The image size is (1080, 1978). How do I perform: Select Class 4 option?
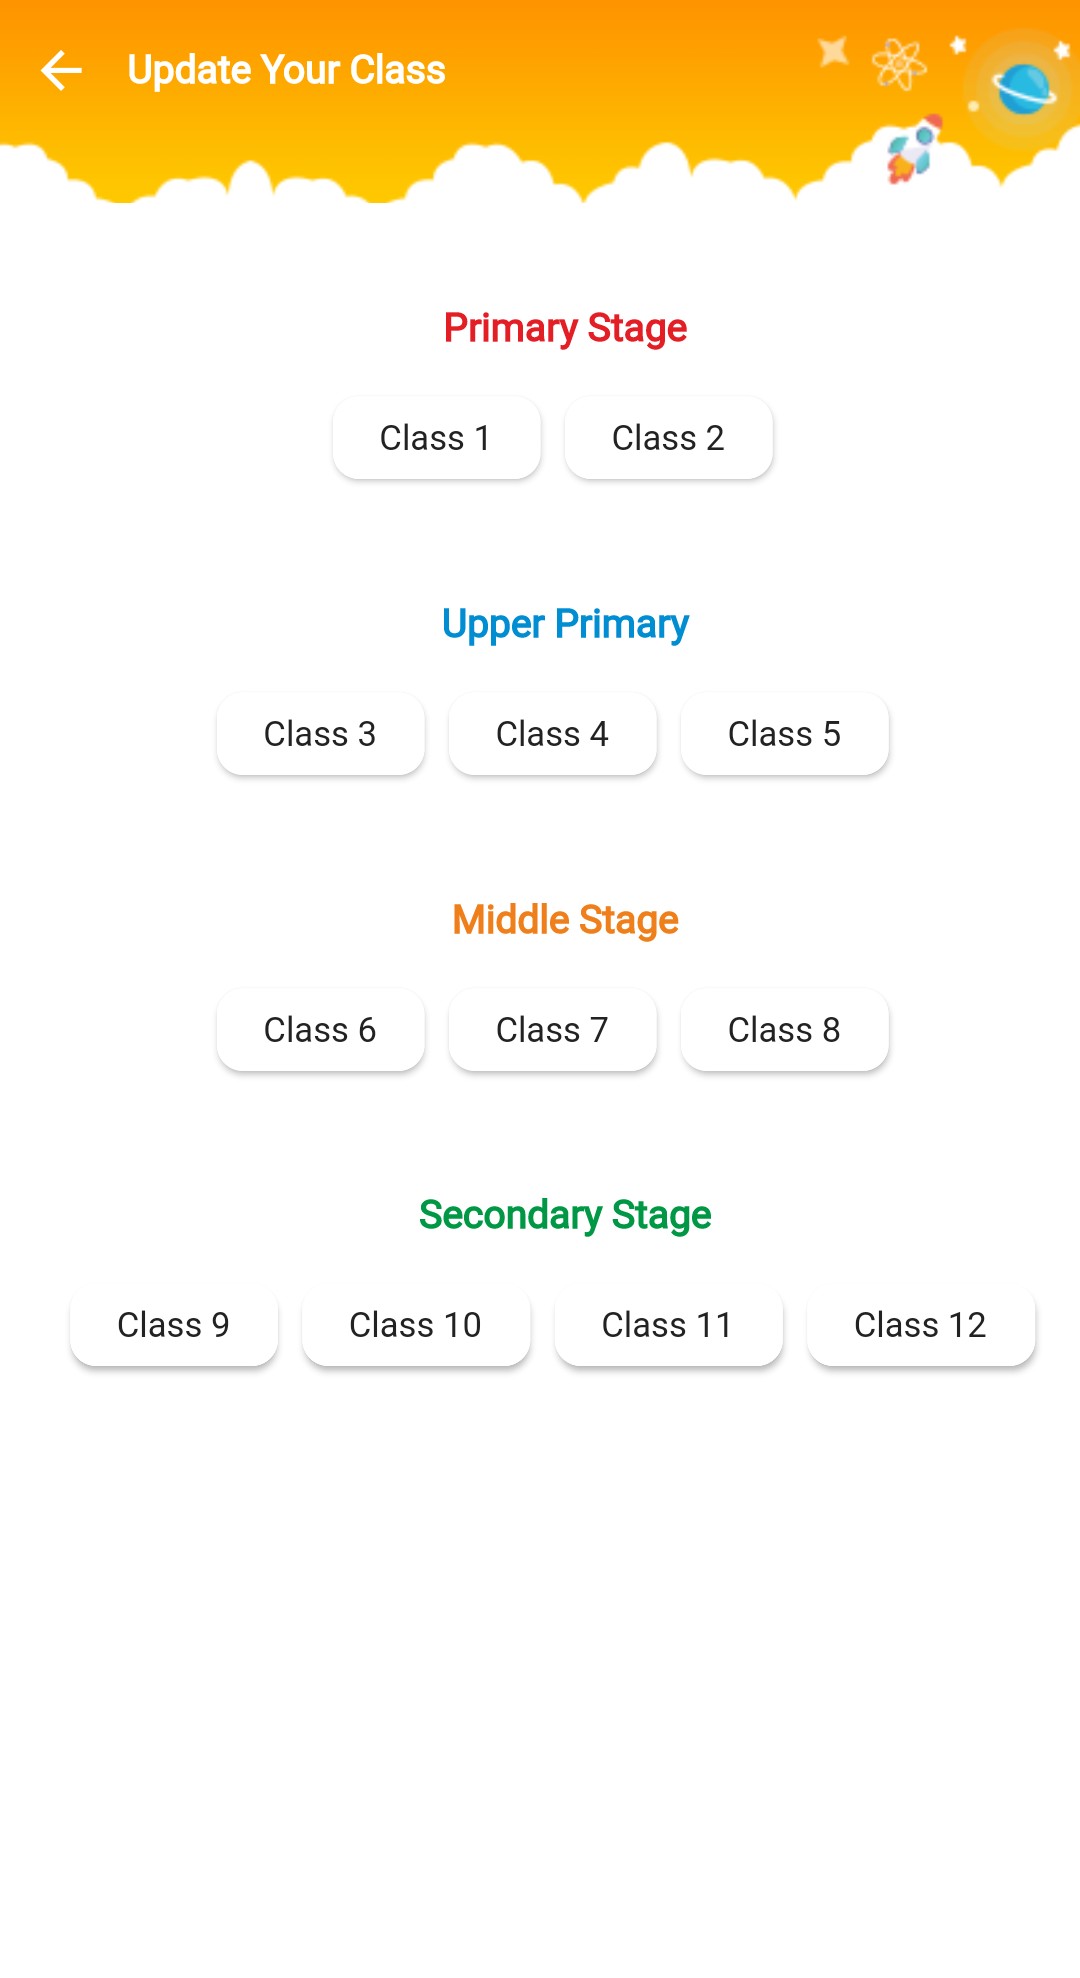tap(552, 734)
